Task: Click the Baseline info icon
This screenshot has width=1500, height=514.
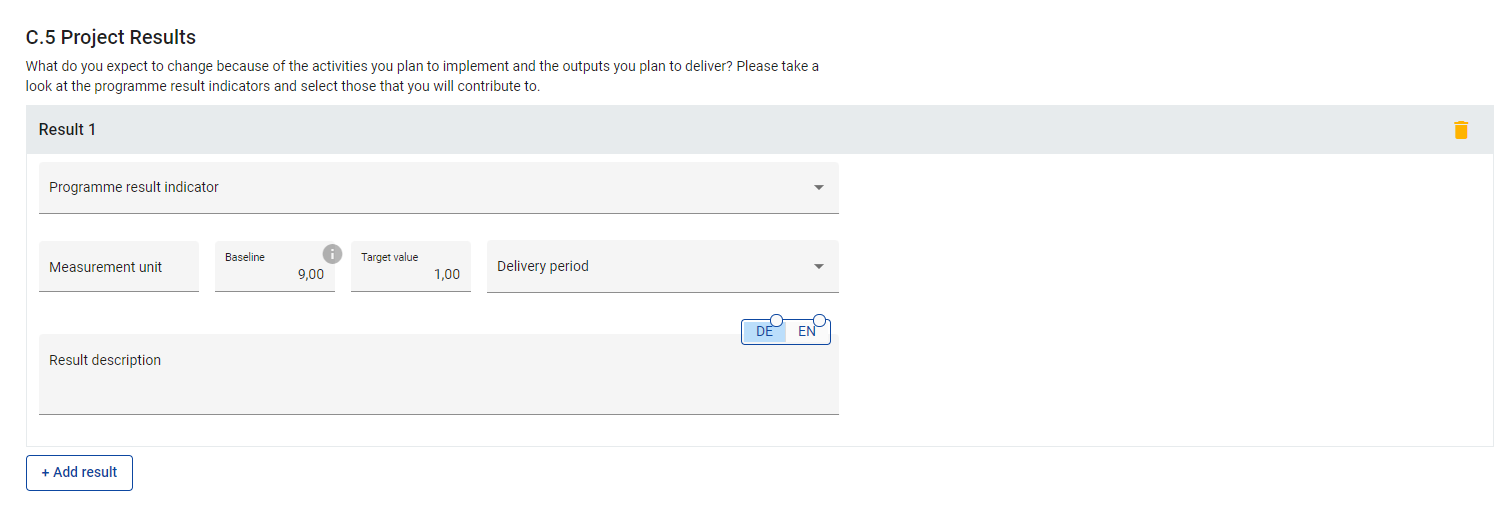Action: [332, 254]
